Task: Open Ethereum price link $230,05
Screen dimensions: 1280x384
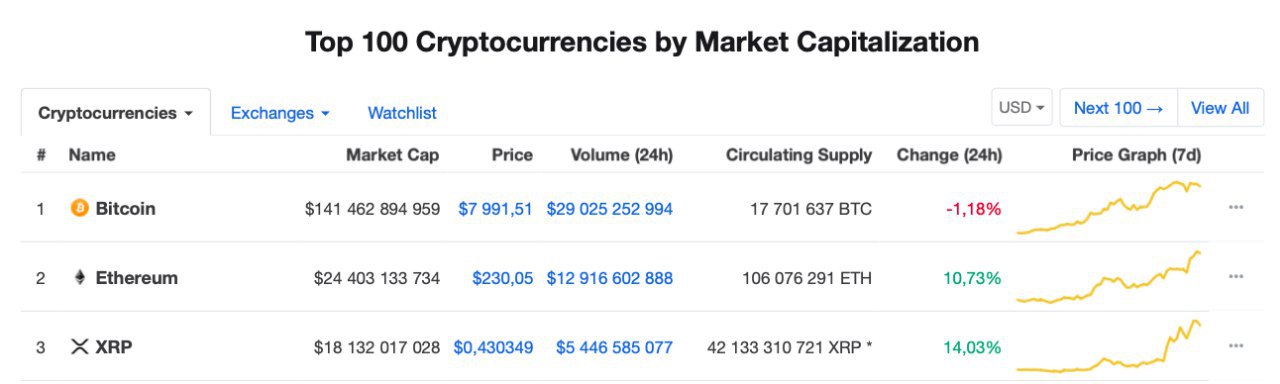Action: pyautogui.click(x=502, y=278)
